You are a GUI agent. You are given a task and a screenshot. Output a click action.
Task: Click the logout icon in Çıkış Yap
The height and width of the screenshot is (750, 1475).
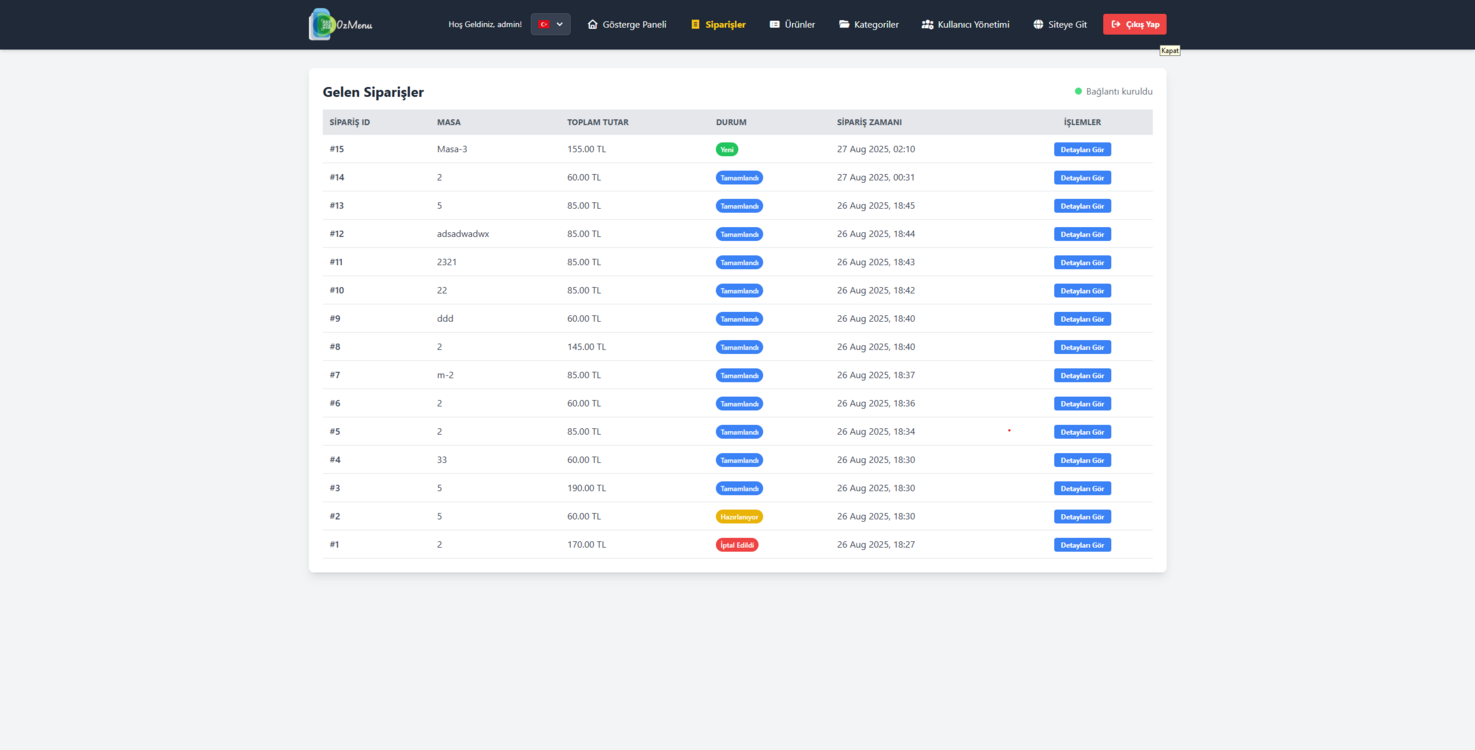point(1116,24)
